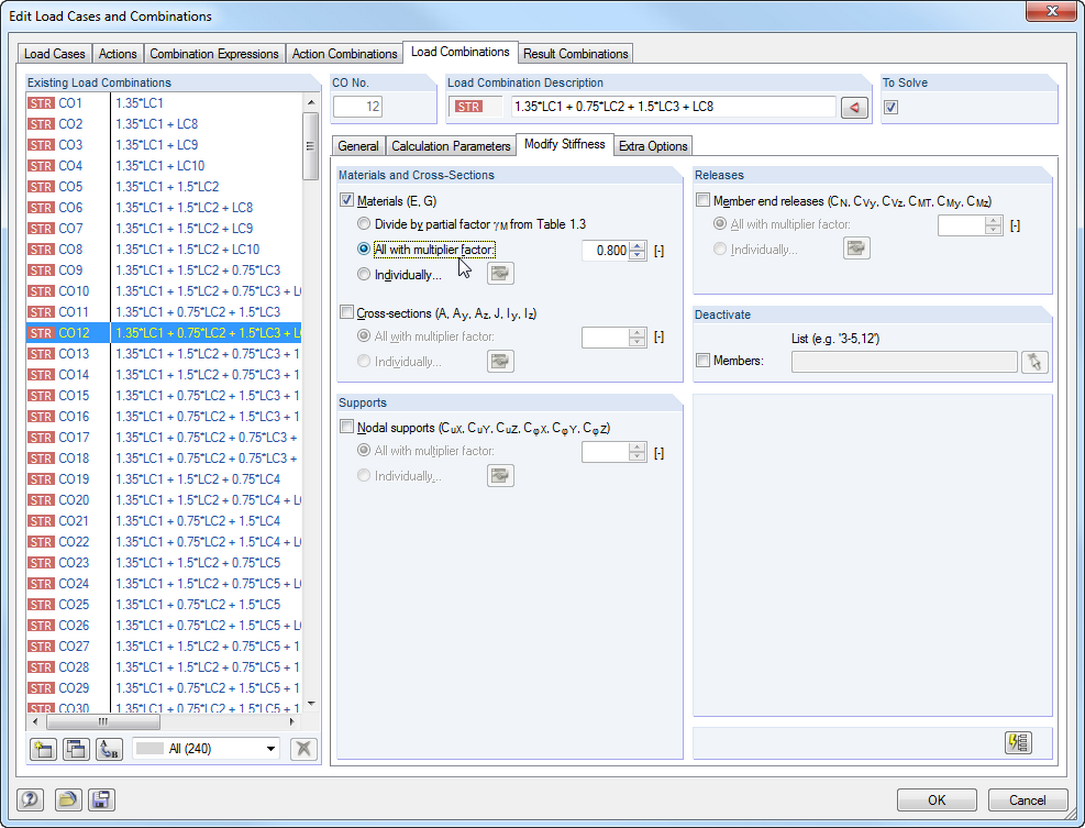Click the open folder icon
Image resolution: width=1085 pixels, height=828 pixels.
[x=68, y=800]
